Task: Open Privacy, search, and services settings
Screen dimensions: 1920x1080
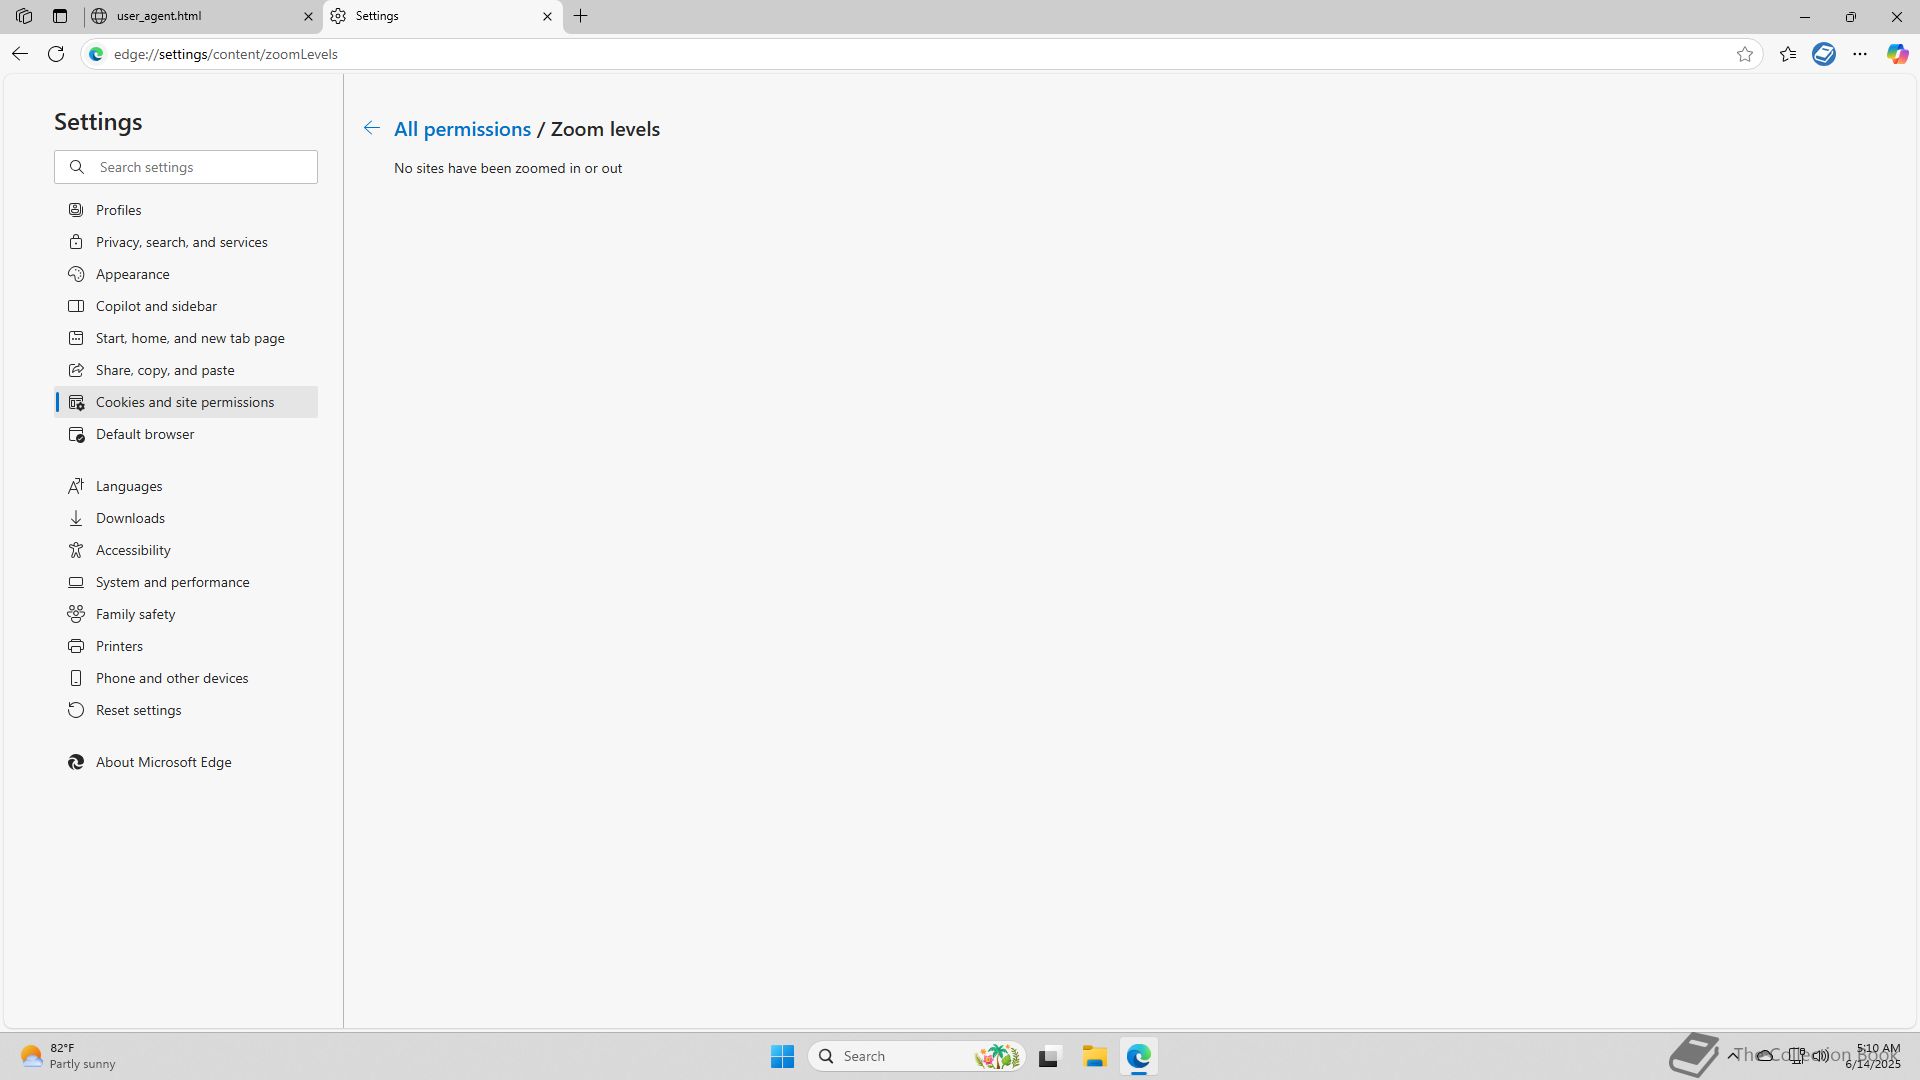Action: click(181, 242)
